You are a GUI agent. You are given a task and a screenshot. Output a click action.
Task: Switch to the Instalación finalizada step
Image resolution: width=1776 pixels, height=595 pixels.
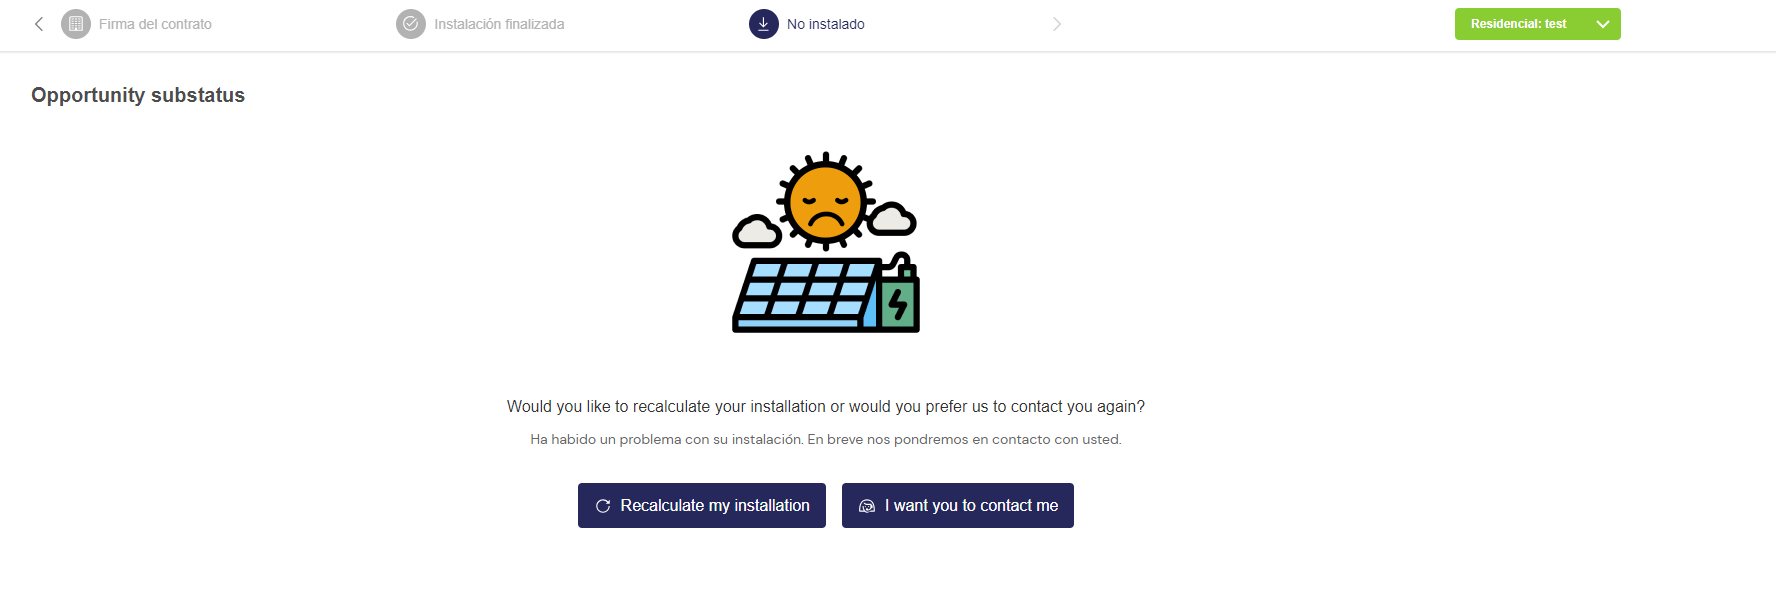499,24
